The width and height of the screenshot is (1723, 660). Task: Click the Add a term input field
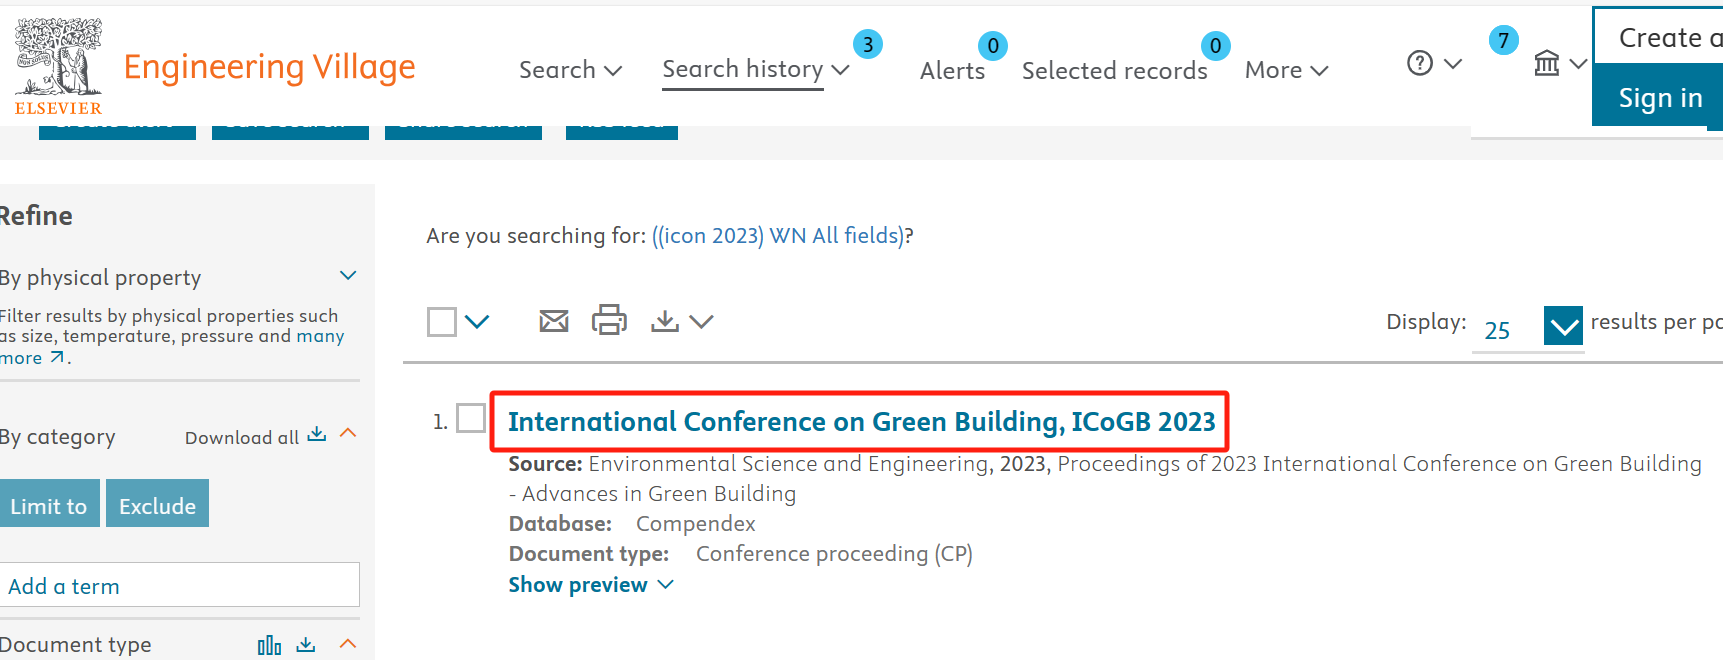(x=180, y=585)
